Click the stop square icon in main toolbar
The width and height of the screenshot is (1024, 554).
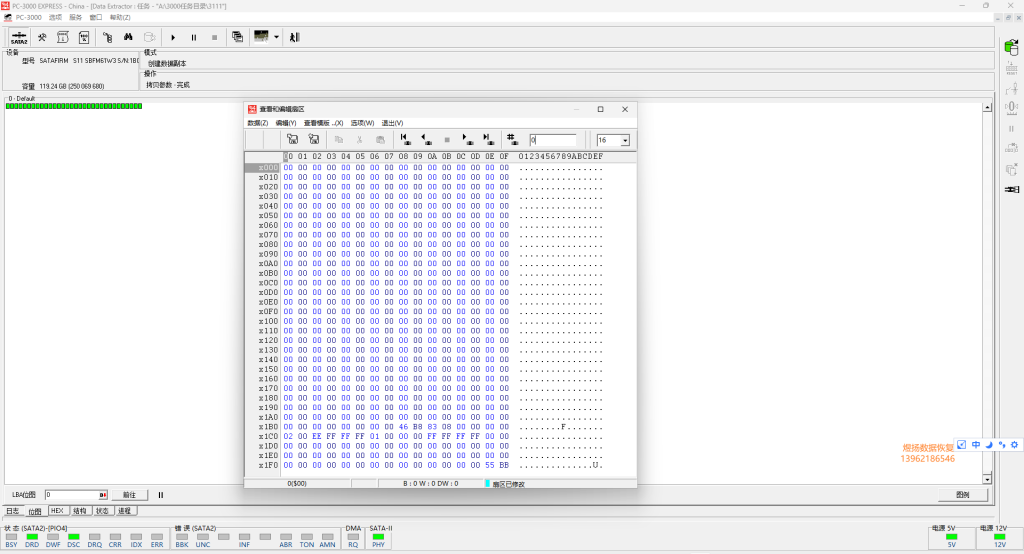pyautogui.click(x=214, y=38)
